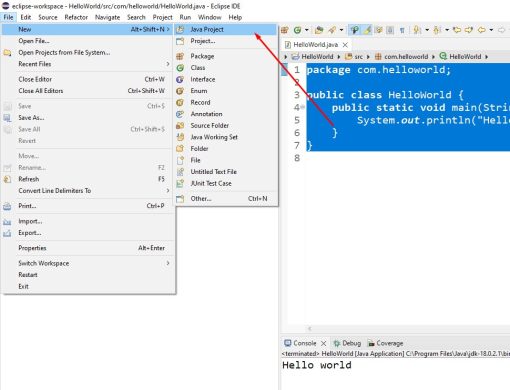The image size is (510, 390).
Task: Expand the Switch Workspace submenu
Action: [87, 263]
